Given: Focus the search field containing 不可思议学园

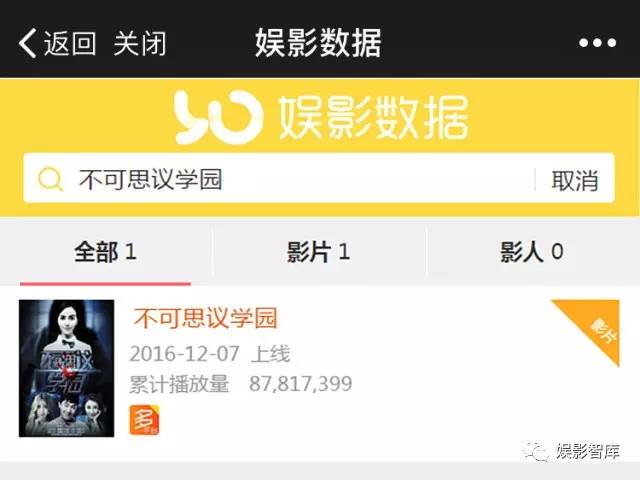Looking at the screenshot, I should click(x=279, y=178).
